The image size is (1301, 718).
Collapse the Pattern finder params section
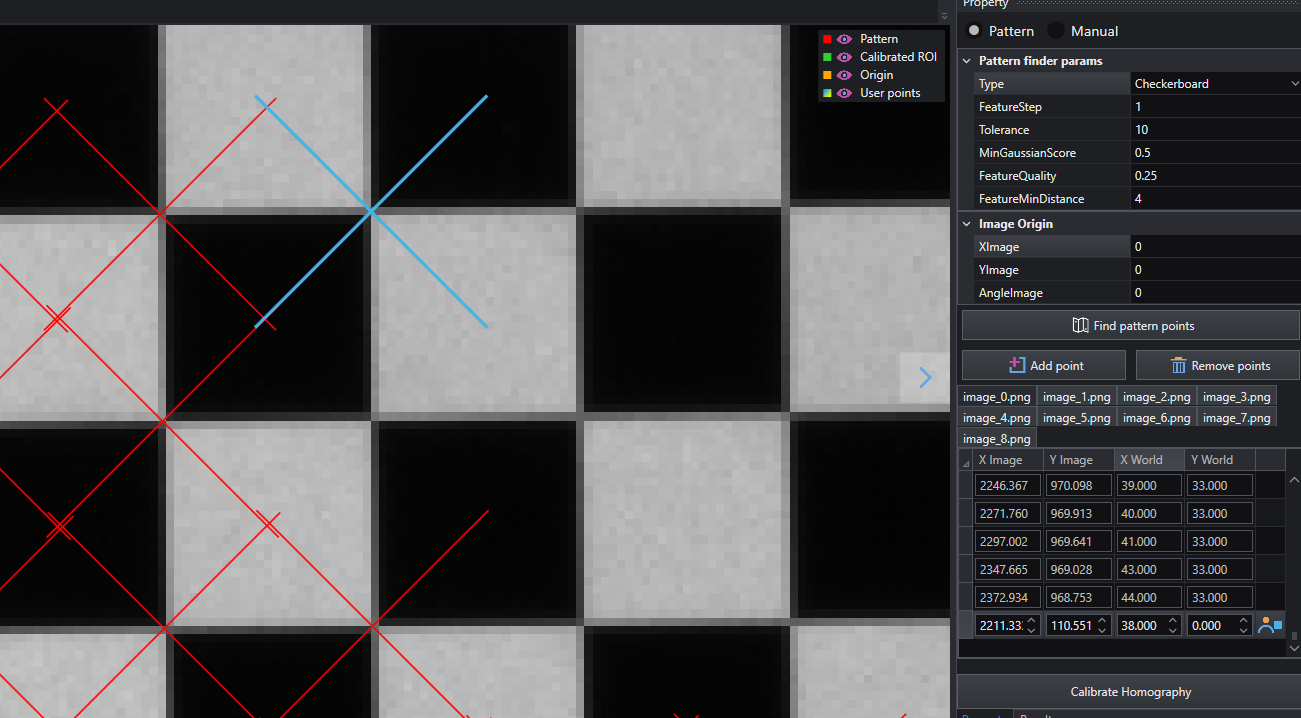tap(967, 61)
